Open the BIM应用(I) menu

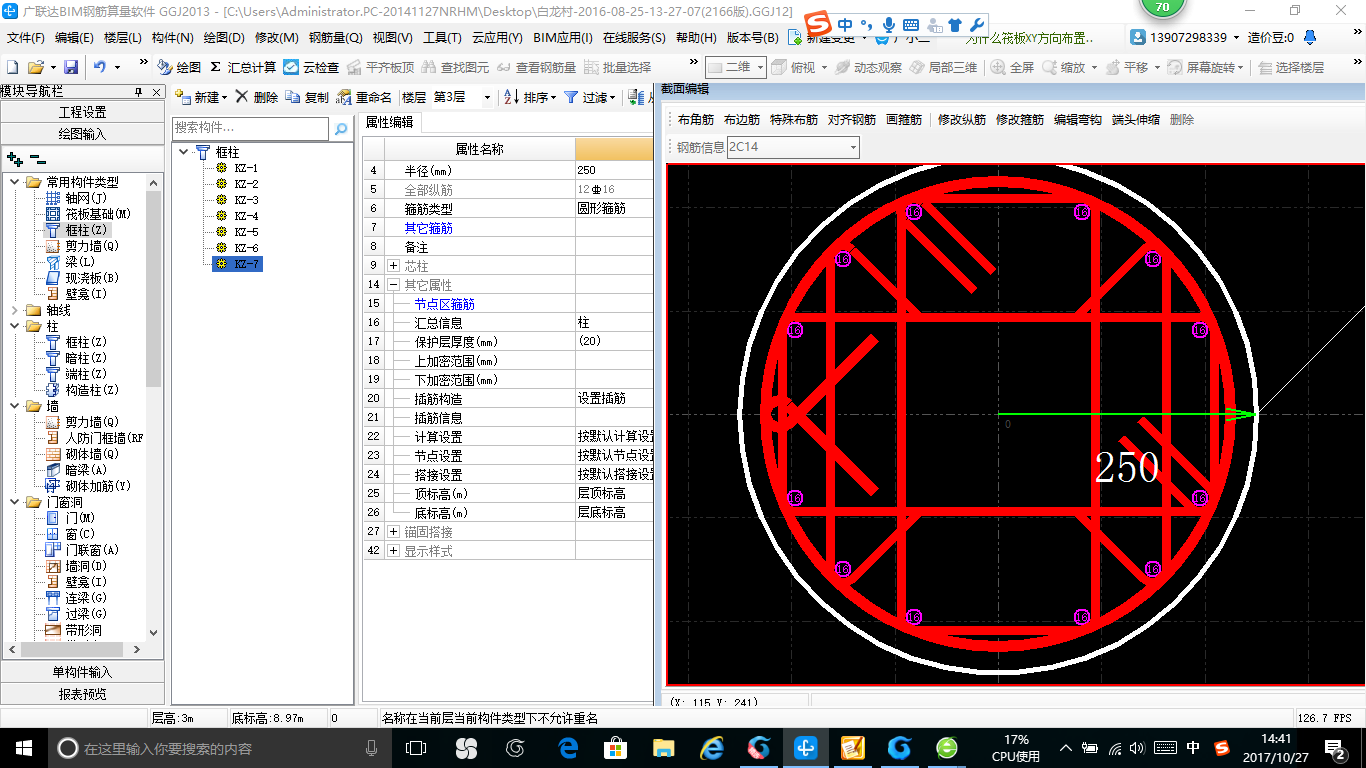563,38
